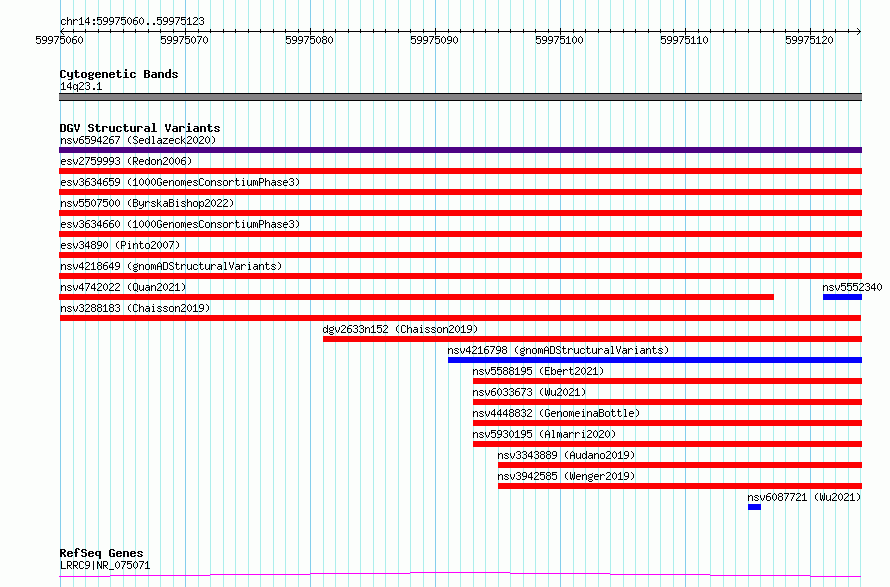The width and height of the screenshot is (890, 587).
Task: Click ruler position 59975090
Action: tap(434, 40)
